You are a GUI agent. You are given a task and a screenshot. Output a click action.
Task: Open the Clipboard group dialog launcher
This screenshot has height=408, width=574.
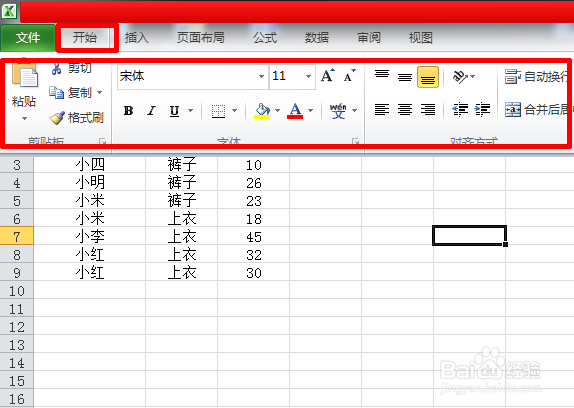[103, 141]
